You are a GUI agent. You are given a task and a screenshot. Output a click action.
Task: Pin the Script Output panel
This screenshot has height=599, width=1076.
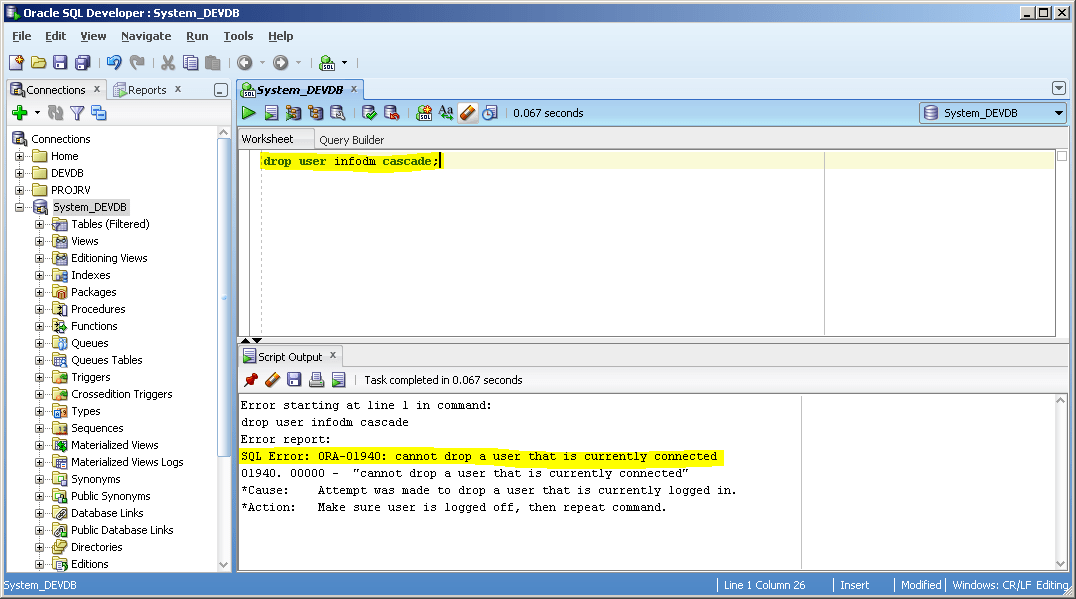tap(251, 380)
